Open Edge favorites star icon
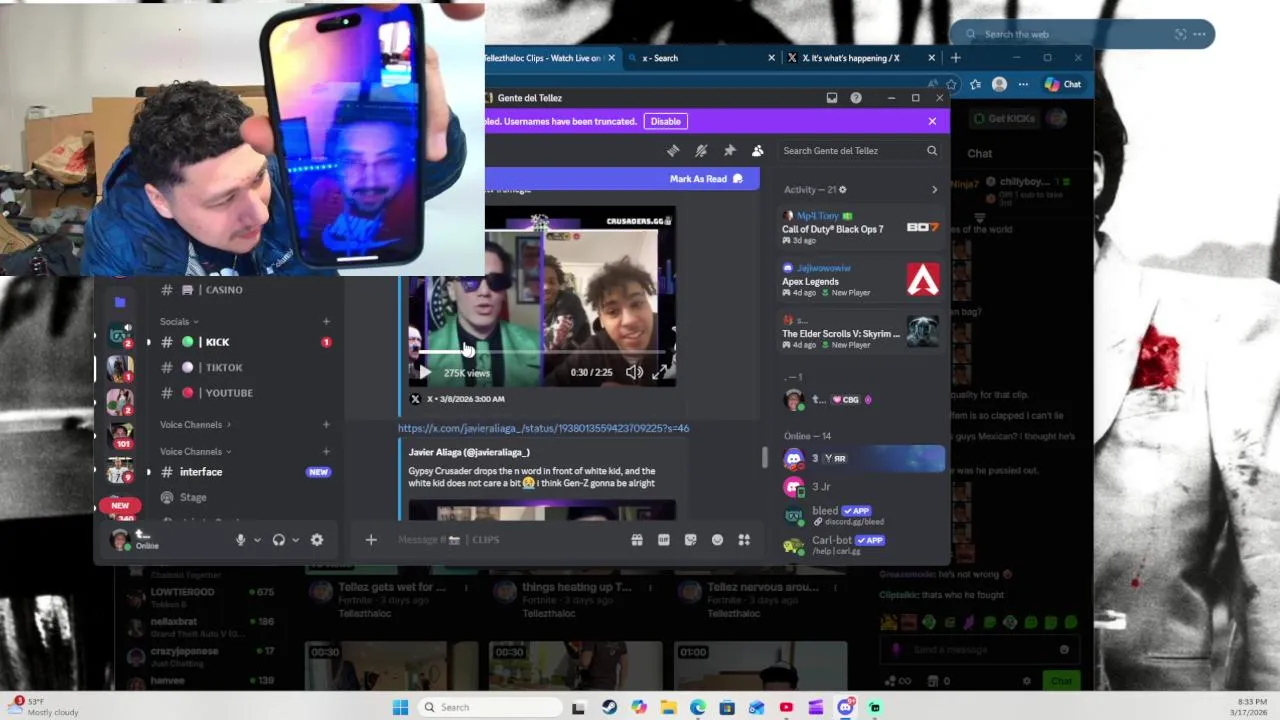 tap(952, 85)
